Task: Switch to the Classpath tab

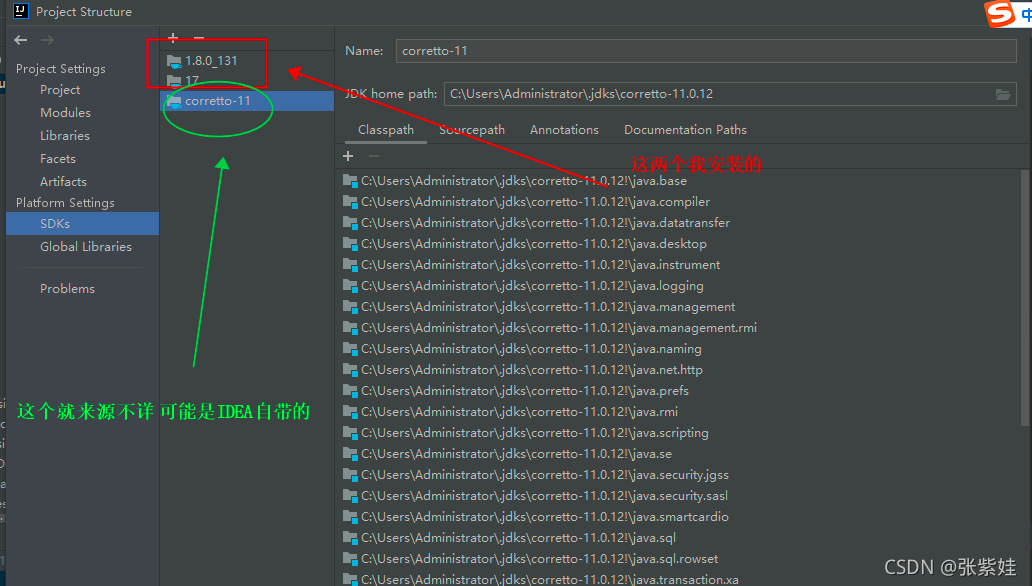Action: 386,130
